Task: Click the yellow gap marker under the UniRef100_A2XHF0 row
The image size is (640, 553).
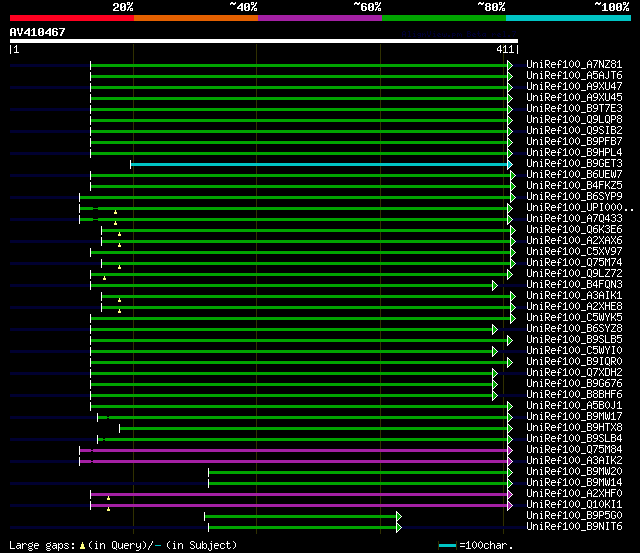Action: tap(108, 498)
